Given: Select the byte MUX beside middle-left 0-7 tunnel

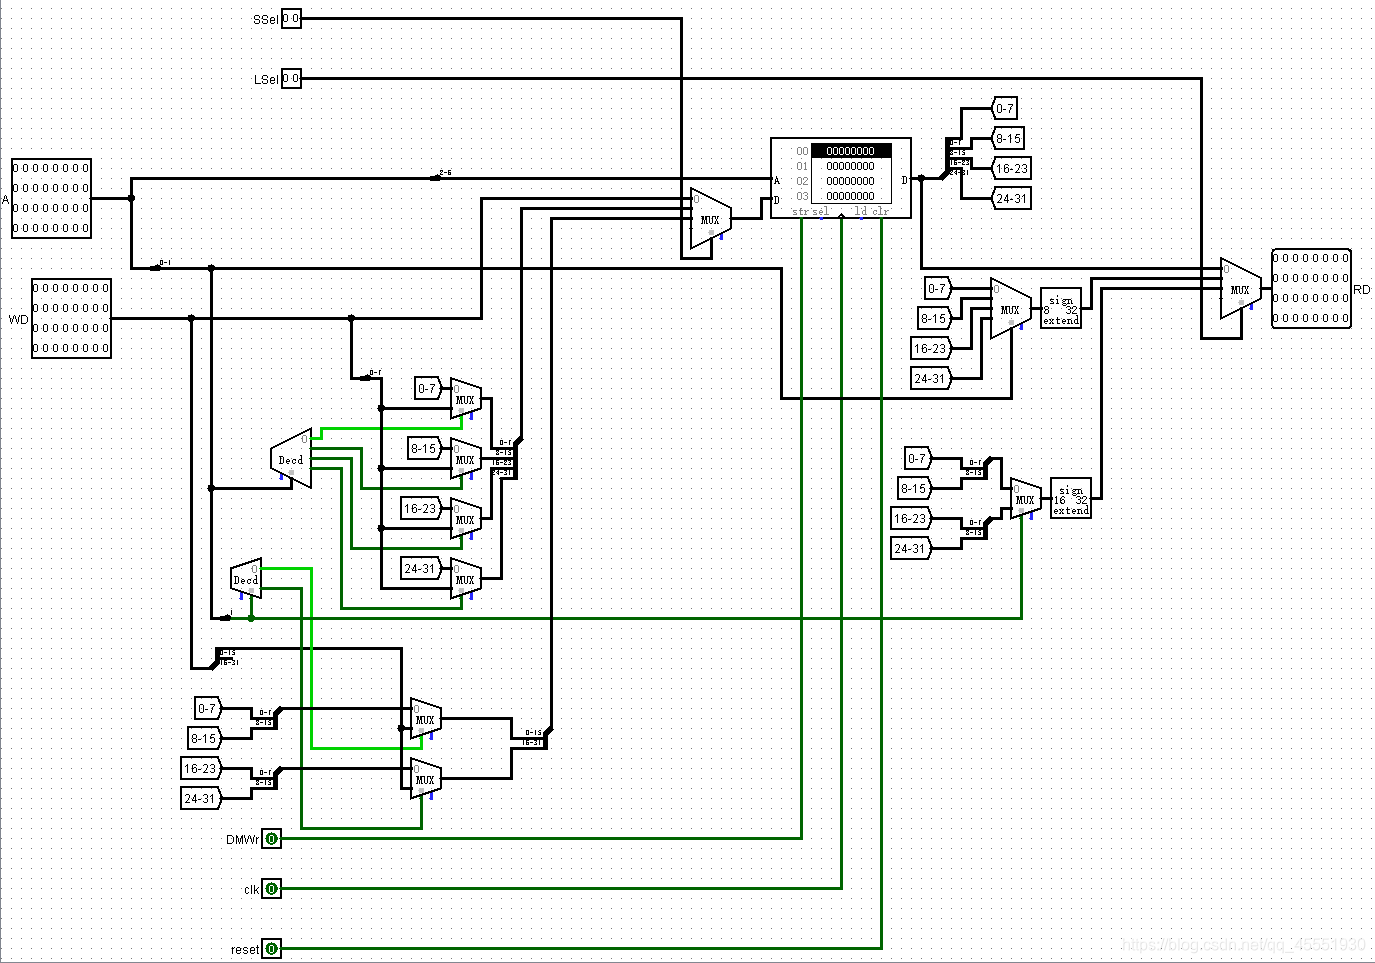Looking at the screenshot, I should [466, 398].
